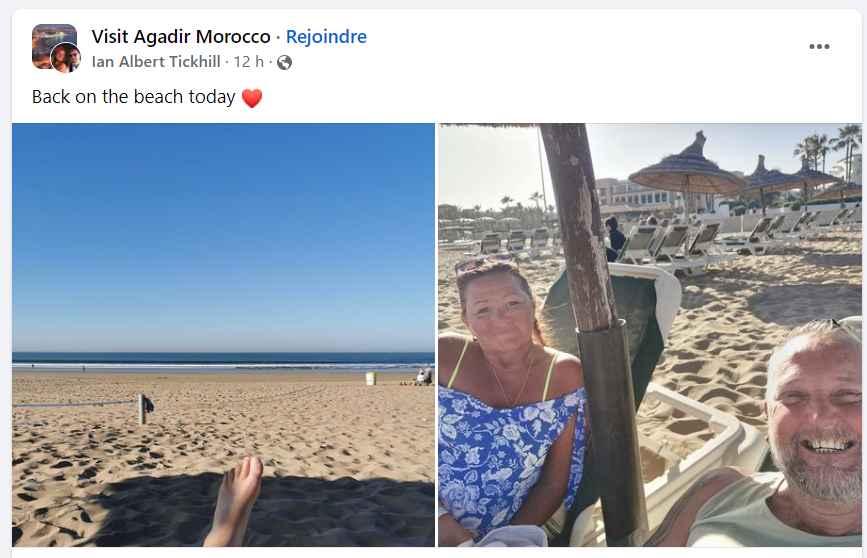
Task: Click the author's small round profile picture
Action: pos(66,59)
